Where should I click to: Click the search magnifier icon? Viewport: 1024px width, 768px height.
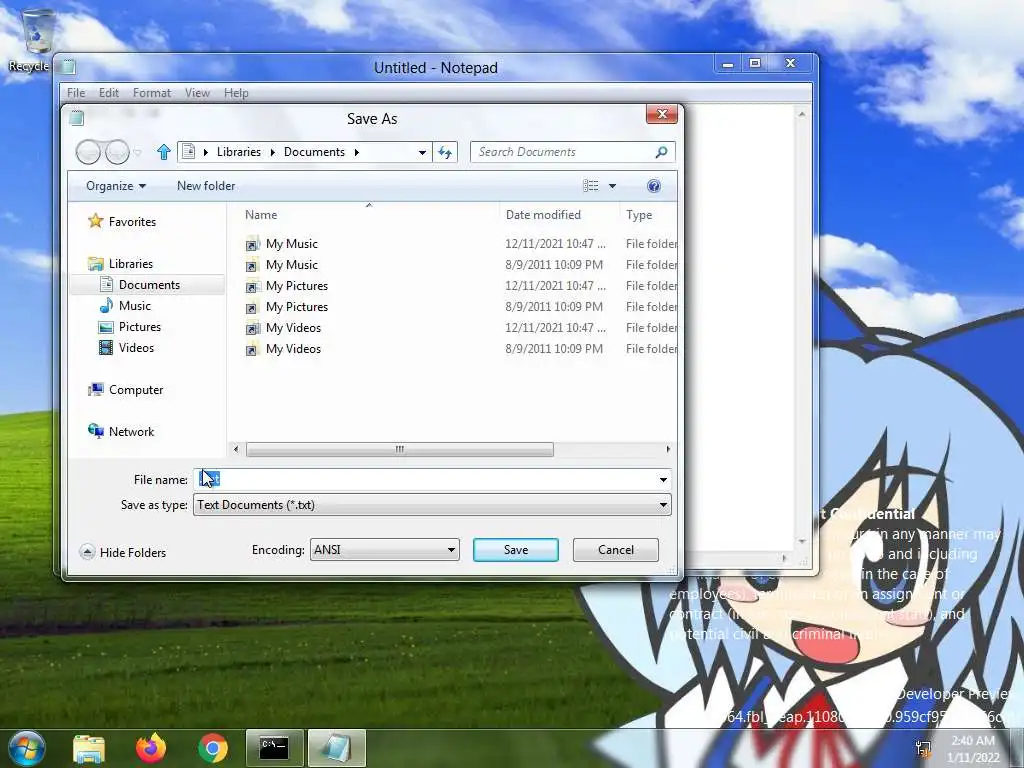661,152
